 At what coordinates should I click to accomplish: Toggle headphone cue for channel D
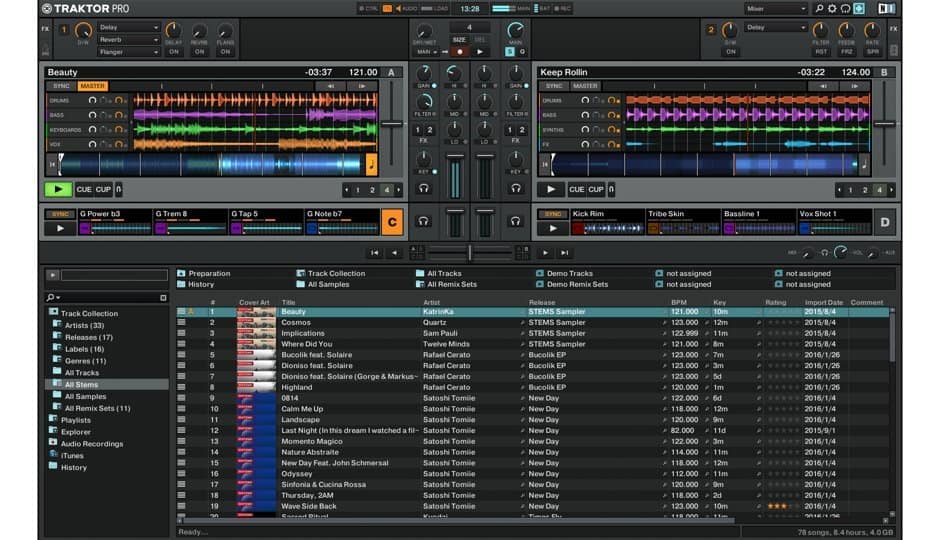tap(516, 221)
